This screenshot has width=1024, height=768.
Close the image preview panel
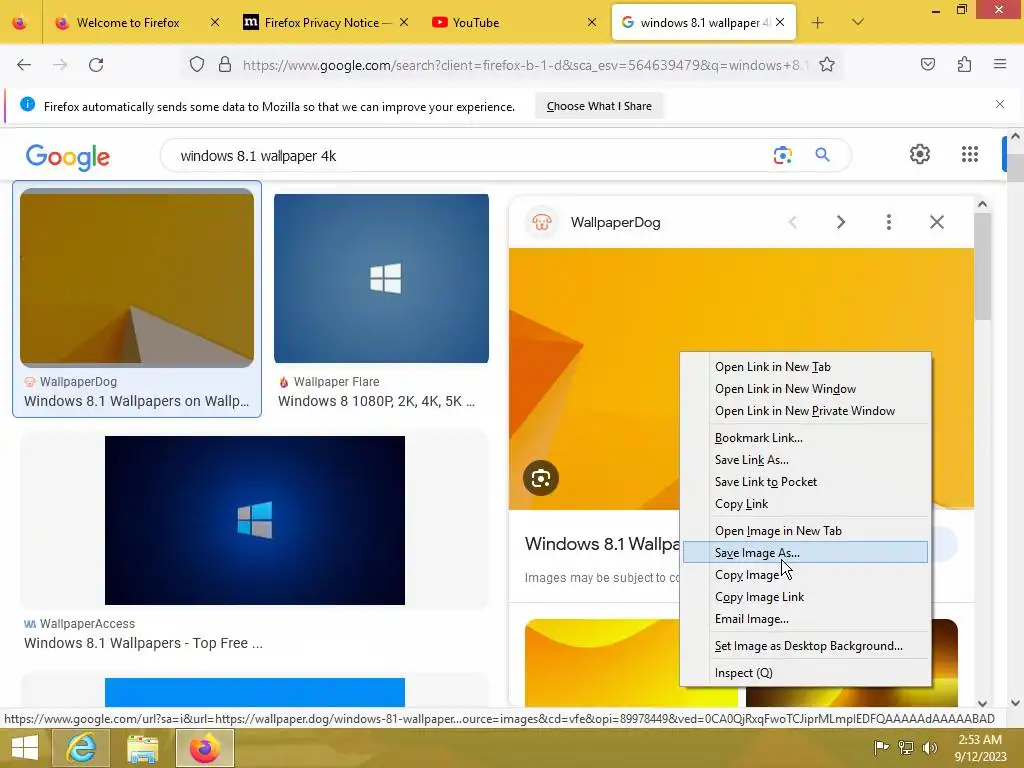(x=936, y=222)
